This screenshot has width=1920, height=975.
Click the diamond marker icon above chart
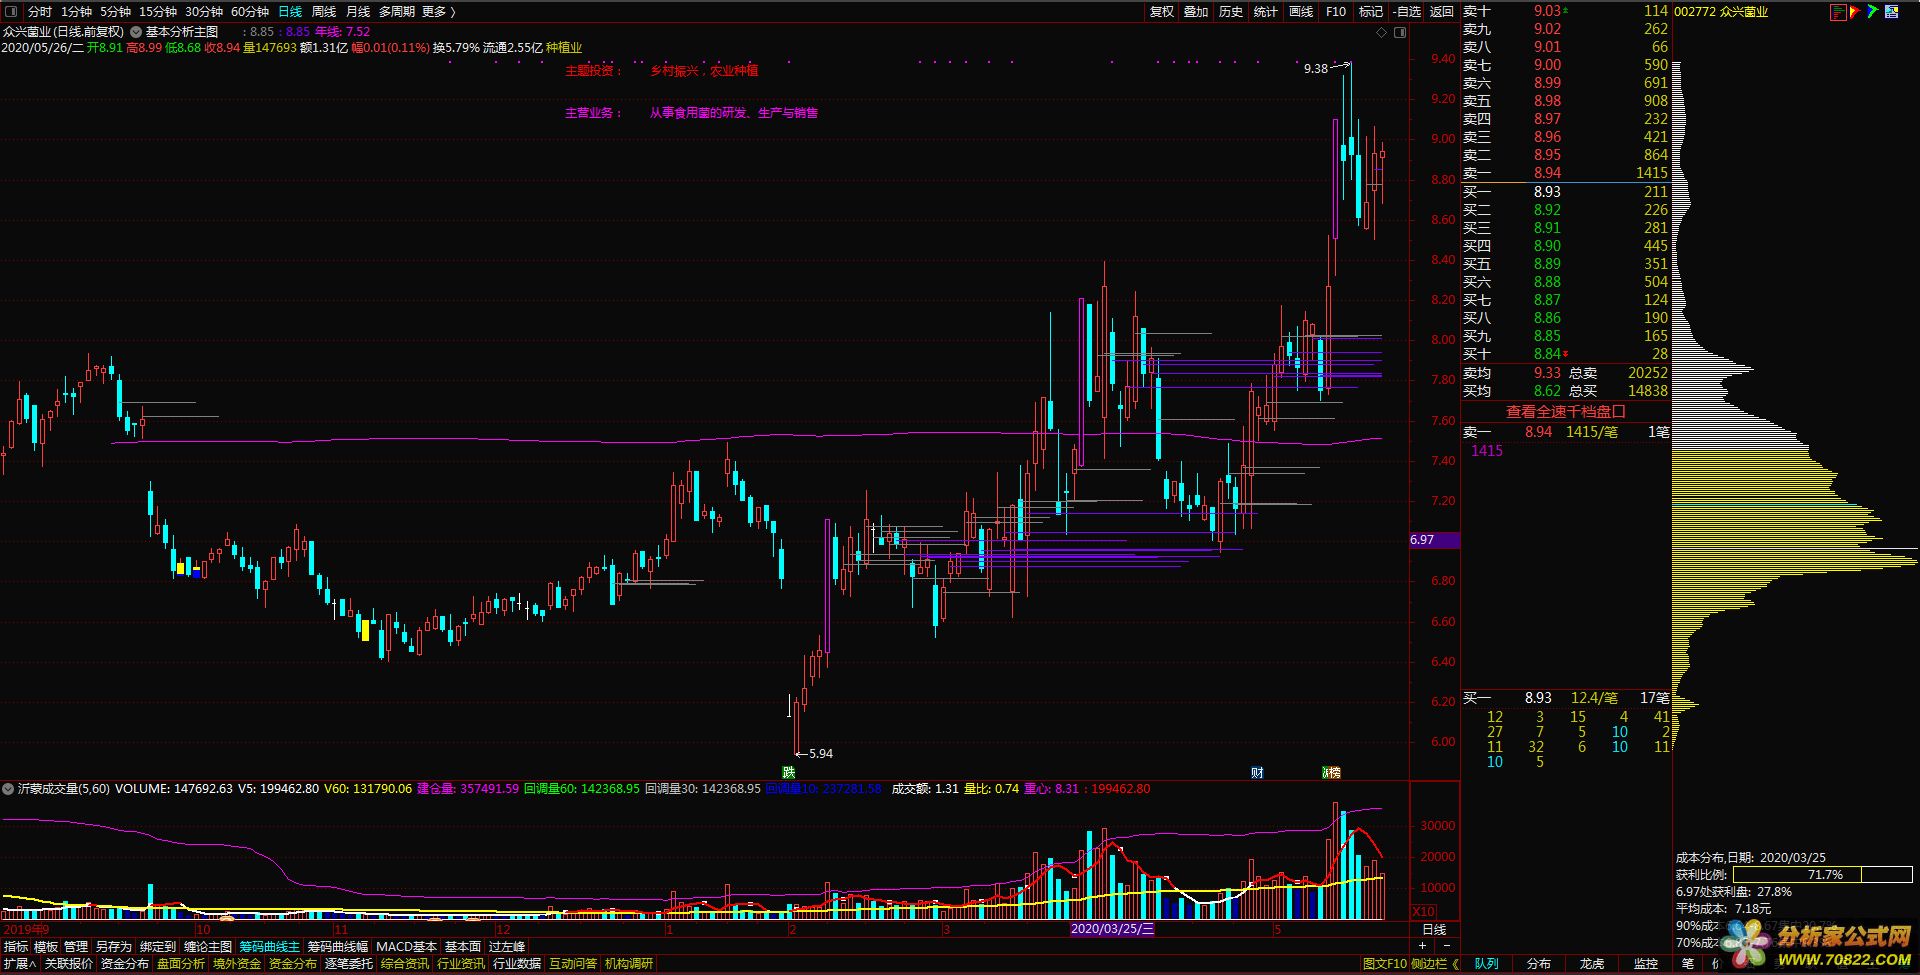pyautogui.click(x=1383, y=32)
